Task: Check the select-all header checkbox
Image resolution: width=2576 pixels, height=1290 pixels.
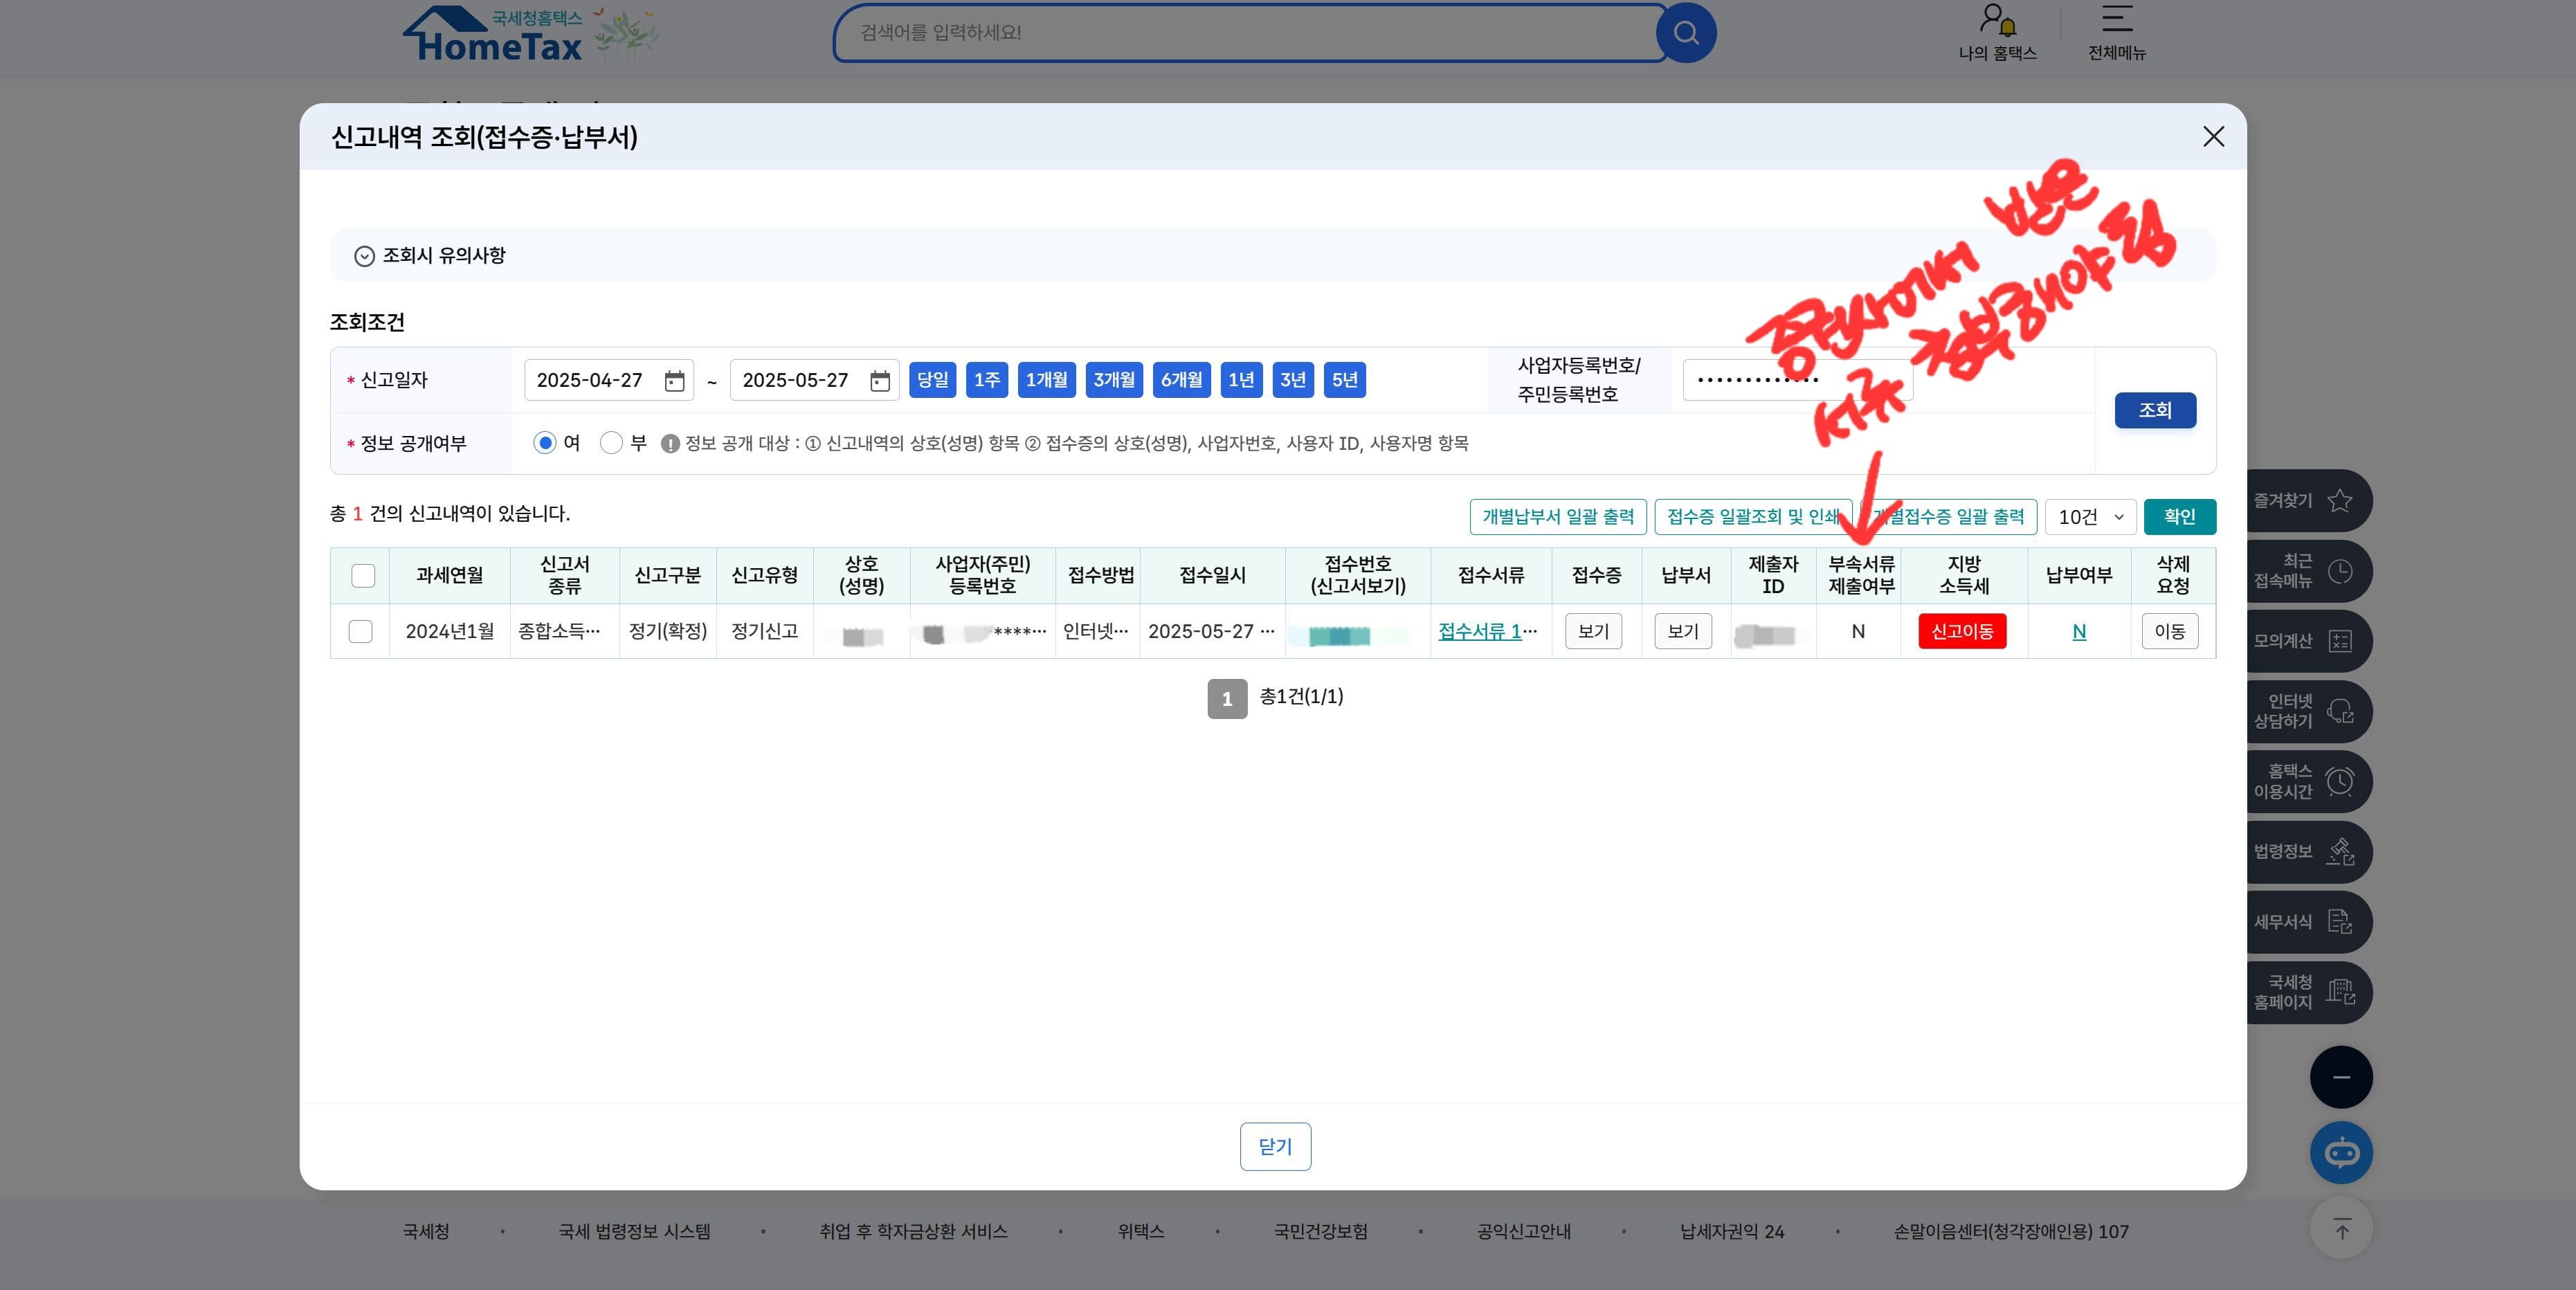Action: (363, 576)
